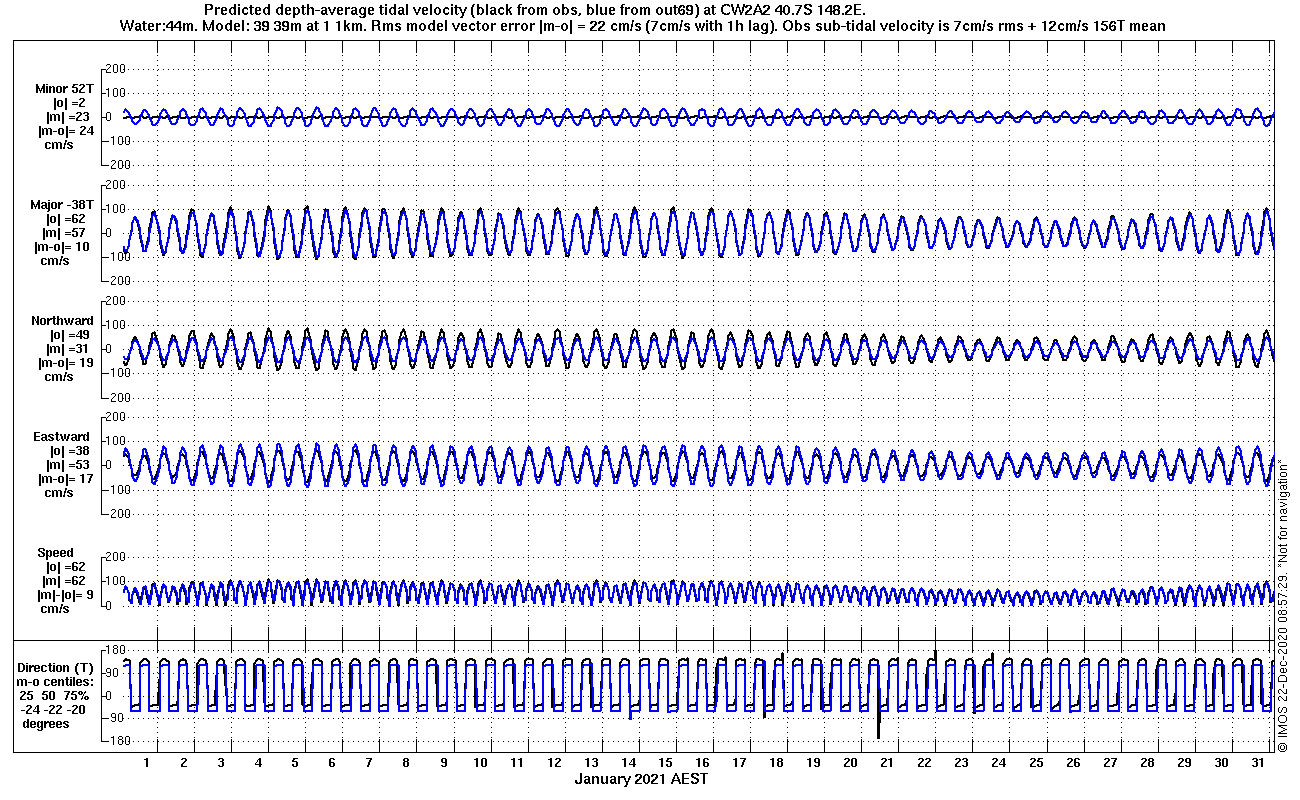Click '|m-o|= 10' in the Major panel
This screenshot has height=800, width=1300.
(x=64, y=247)
